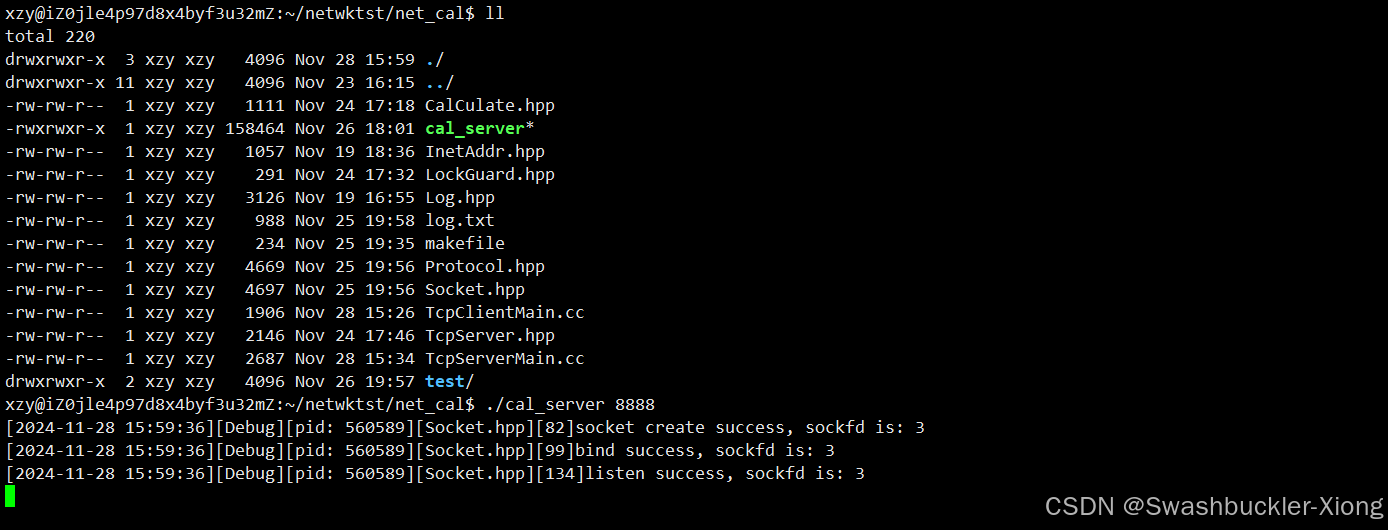Click the CalCulate.hpp filename

[489, 106]
